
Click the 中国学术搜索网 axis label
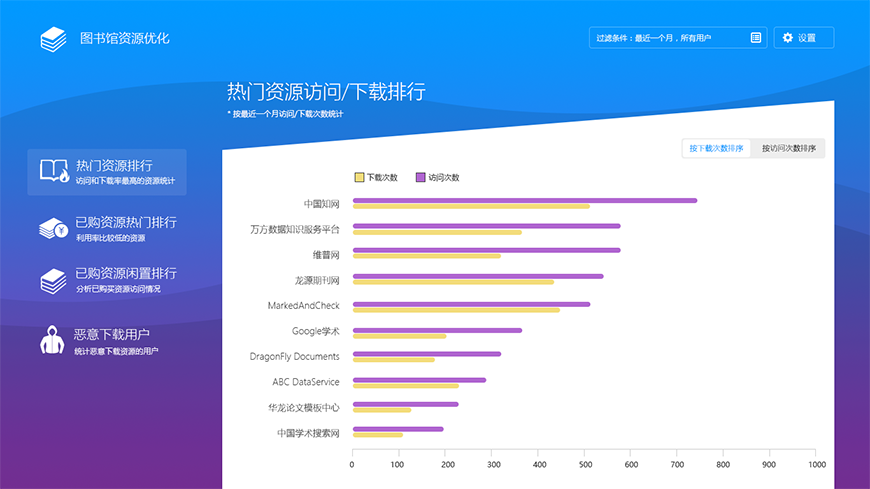pos(308,433)
